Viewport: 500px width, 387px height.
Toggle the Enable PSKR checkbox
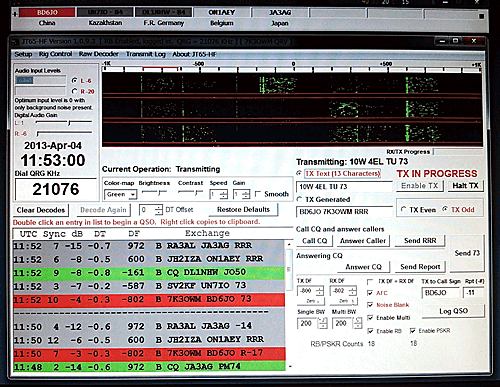(x=412, y=331)
